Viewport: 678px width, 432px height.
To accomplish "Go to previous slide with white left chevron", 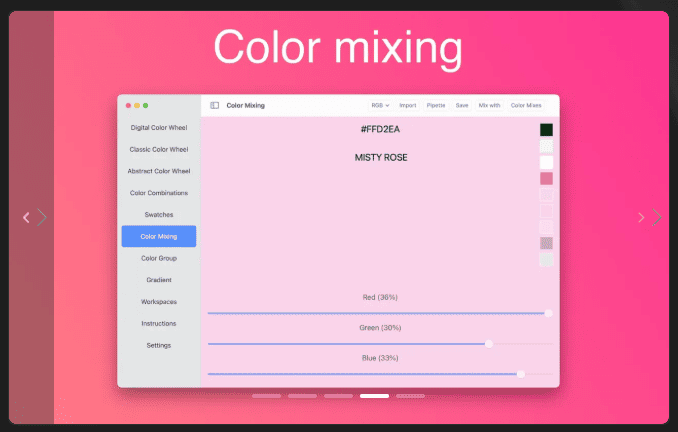I will [26, 217].
